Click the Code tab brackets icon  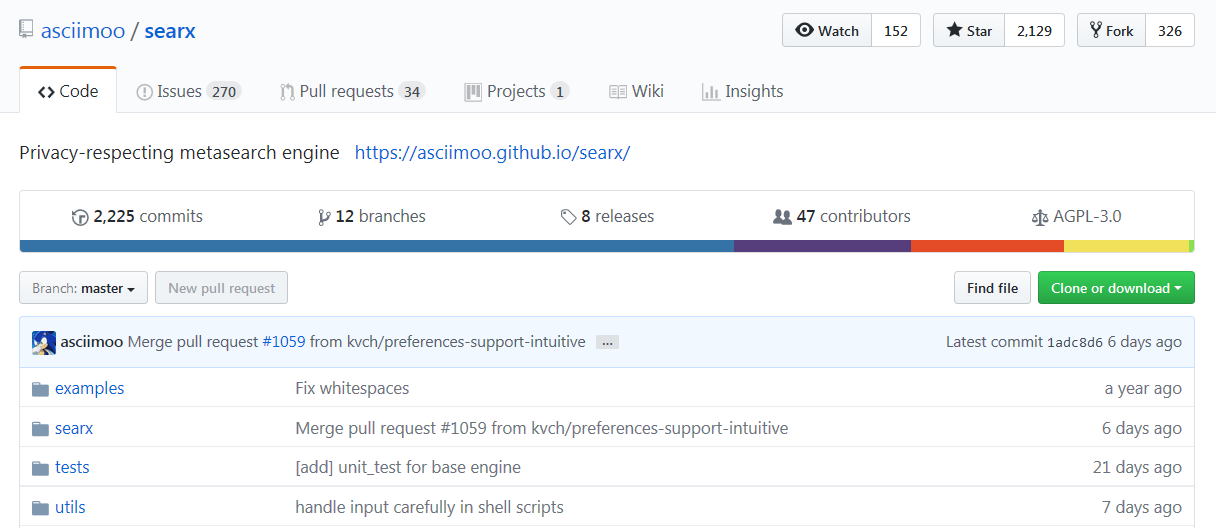[x=46, y=92]
